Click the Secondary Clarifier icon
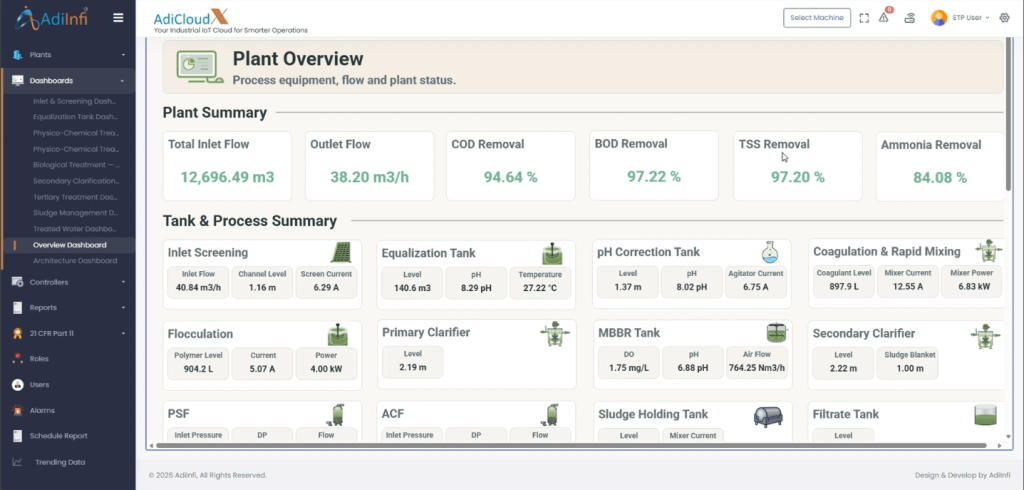The height and width of the screenshot is (490, 1024). point(985,336)
